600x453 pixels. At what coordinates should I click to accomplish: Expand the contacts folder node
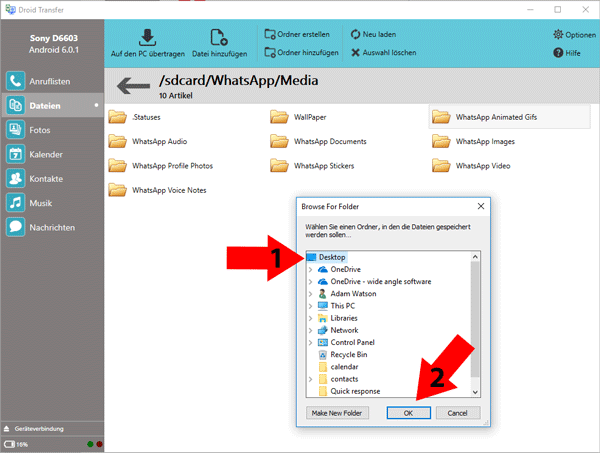310,379
